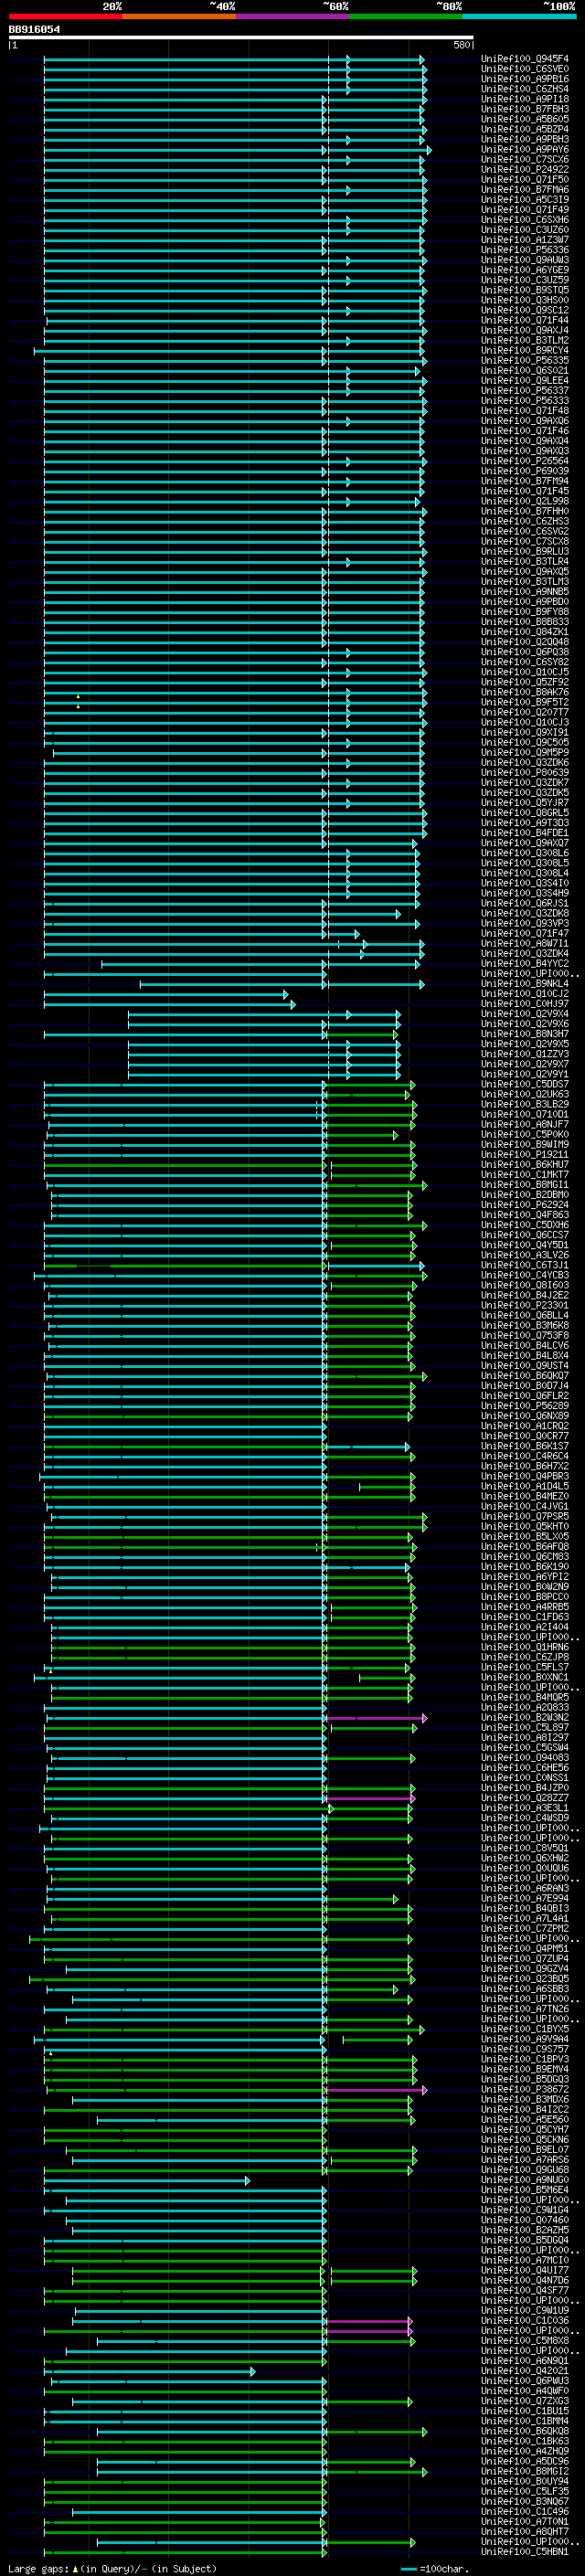Select the UniRef100_Q9AUW3 label
The image size is (585, 2576).
525,260
